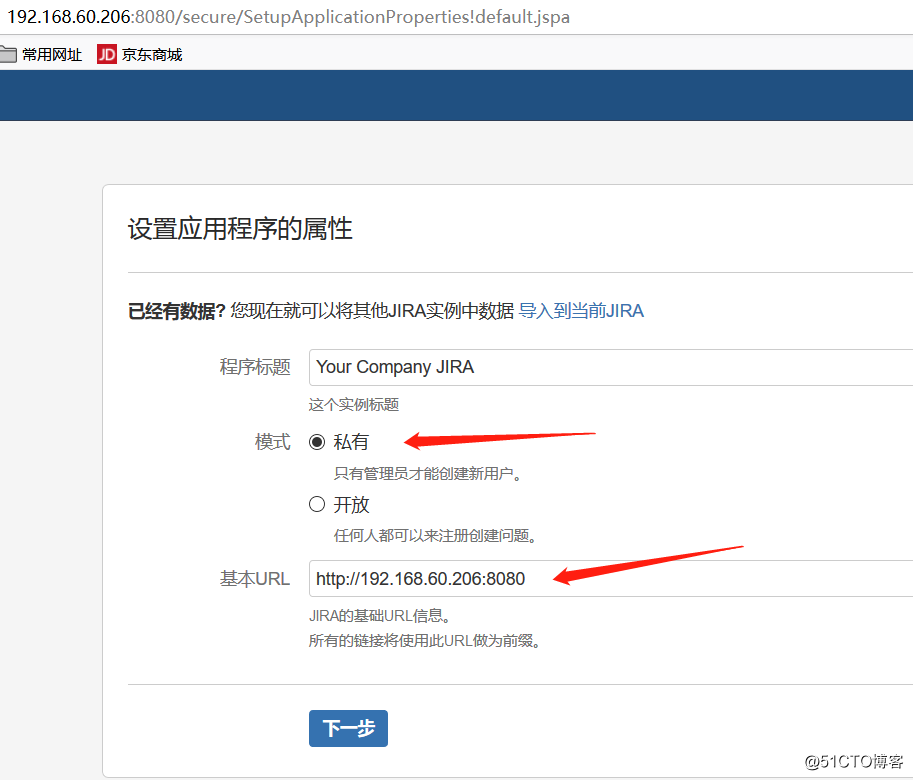Click the 模式 field label

[x=273, y=442]
